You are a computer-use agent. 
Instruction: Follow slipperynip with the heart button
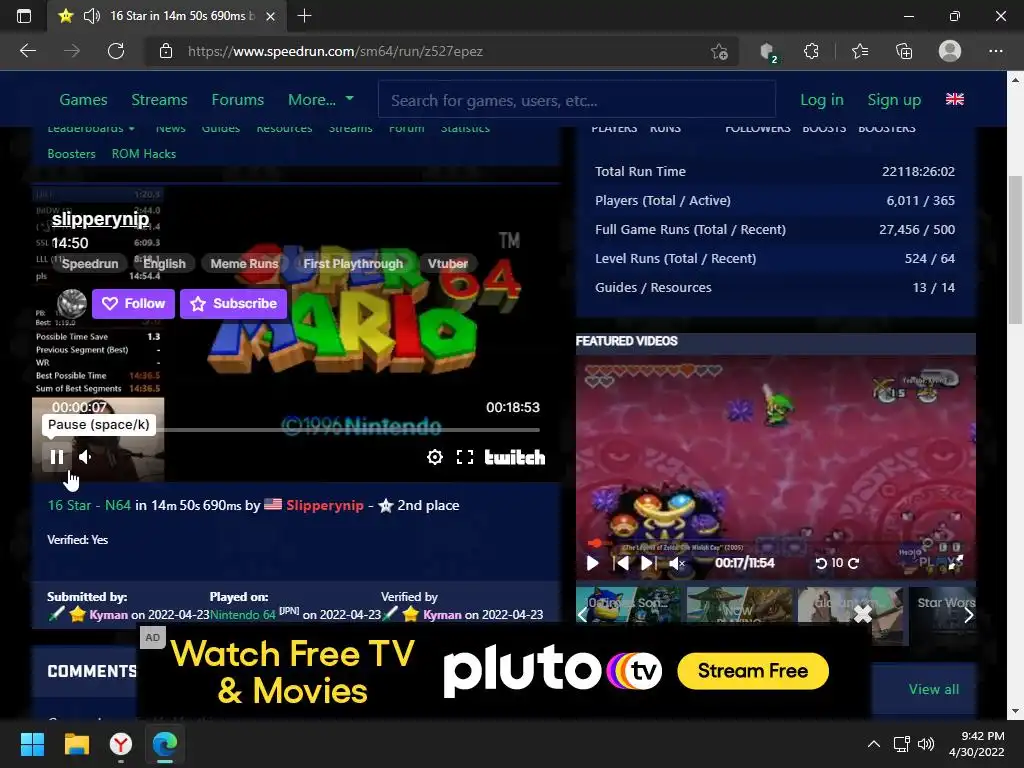pyautogui.click(x=133, y=304)
